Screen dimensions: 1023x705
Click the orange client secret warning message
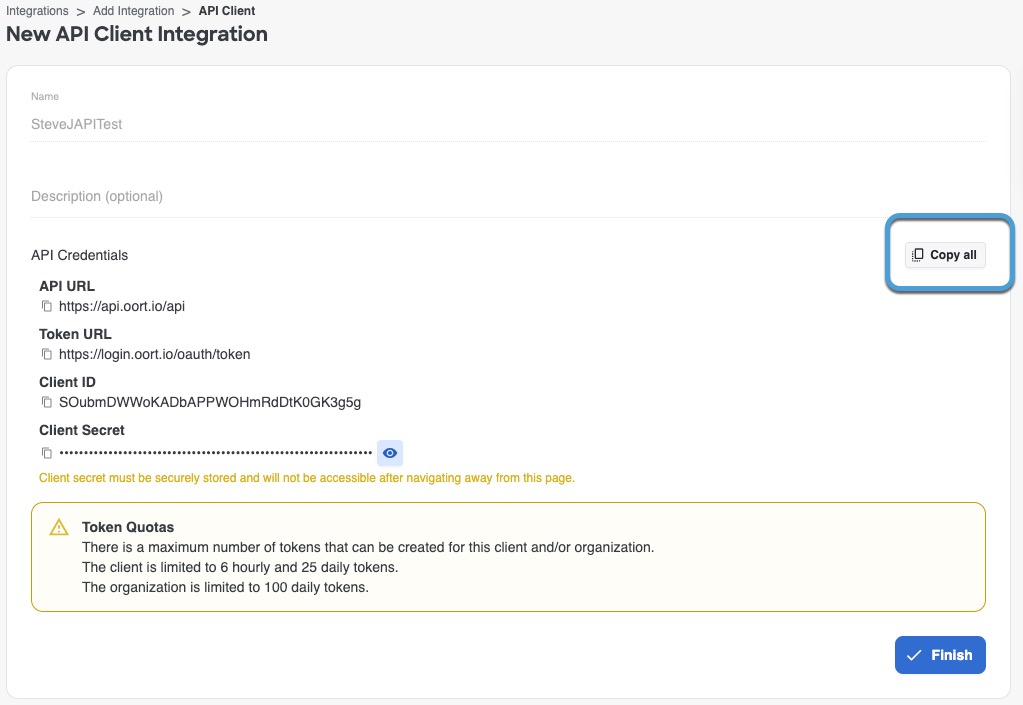[x=306, y=477]
